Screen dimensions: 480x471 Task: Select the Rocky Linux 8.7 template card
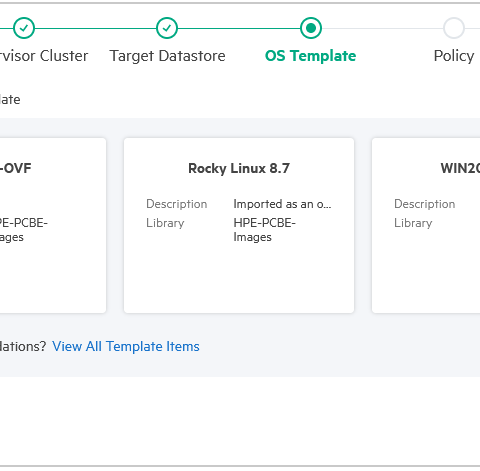click(239, 225)
